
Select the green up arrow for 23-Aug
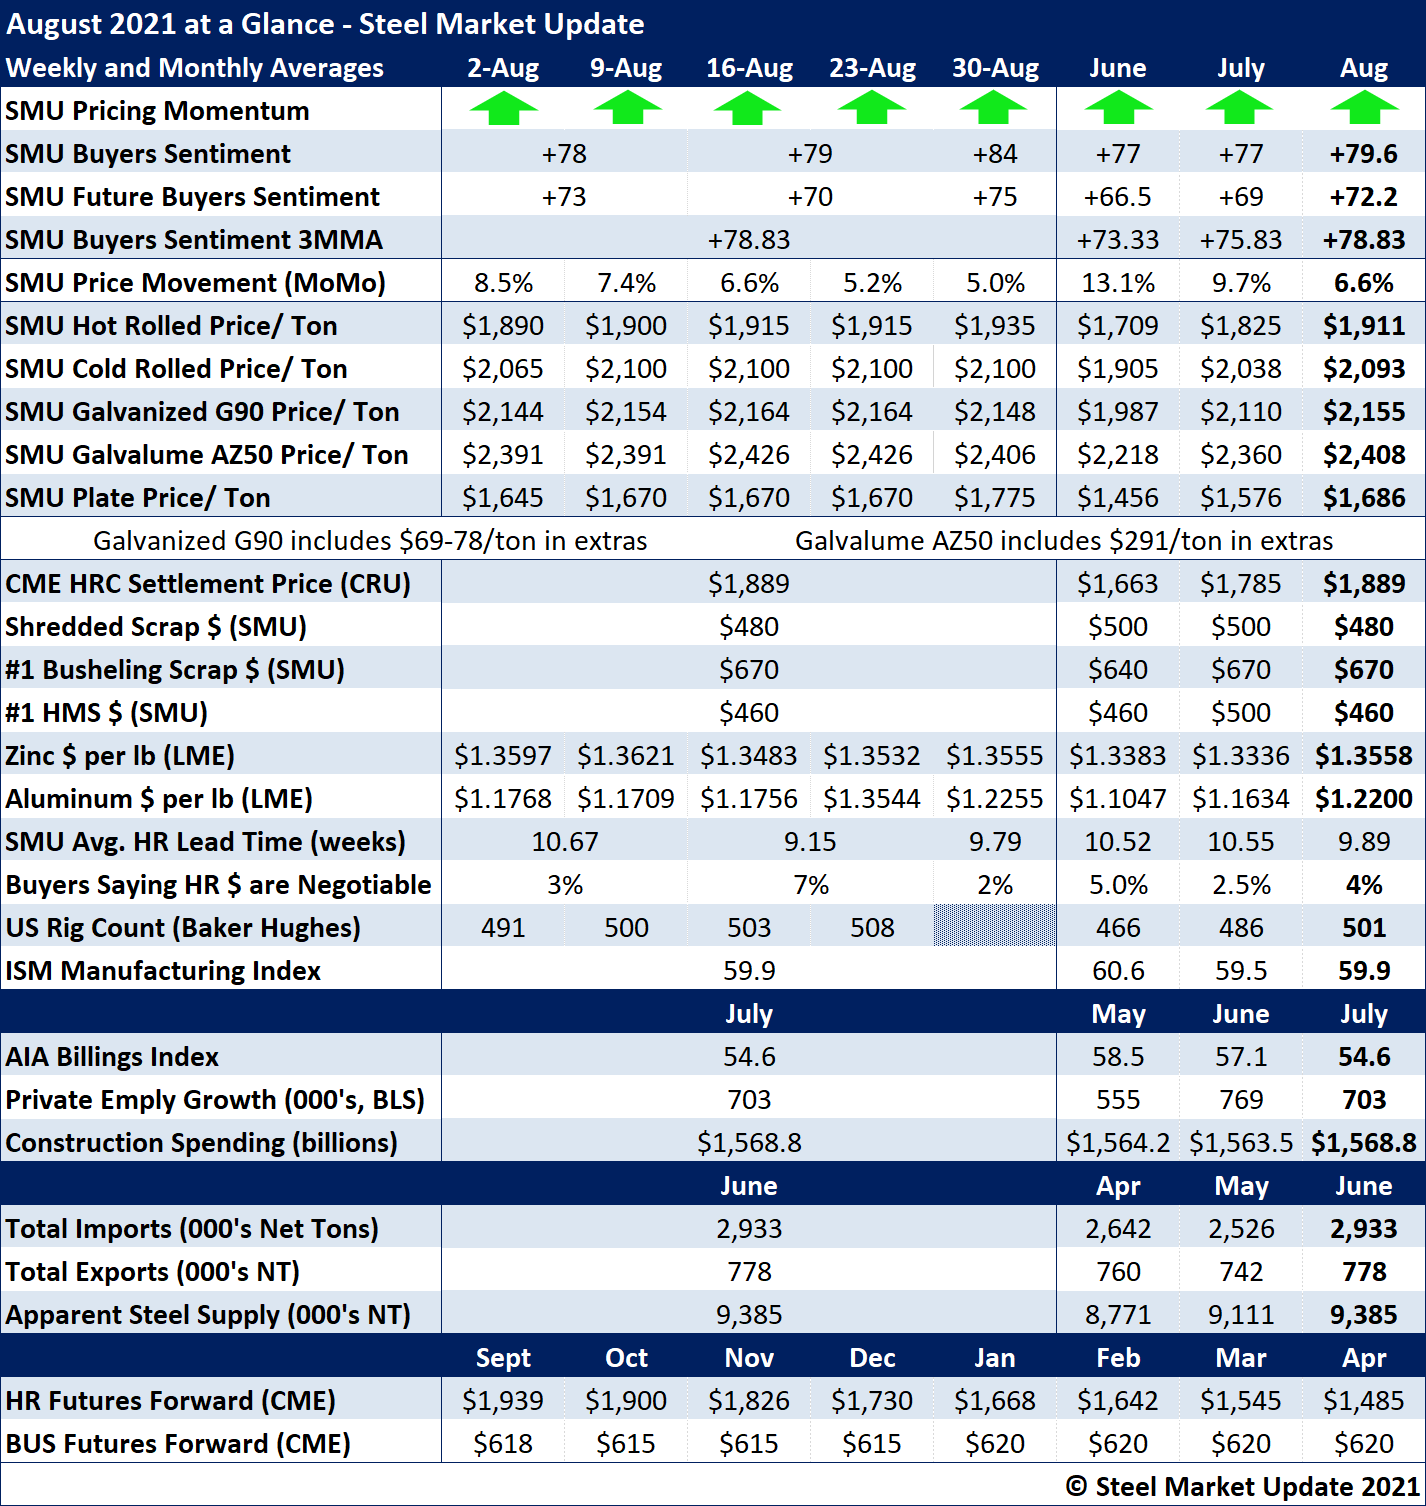[872, 108]
